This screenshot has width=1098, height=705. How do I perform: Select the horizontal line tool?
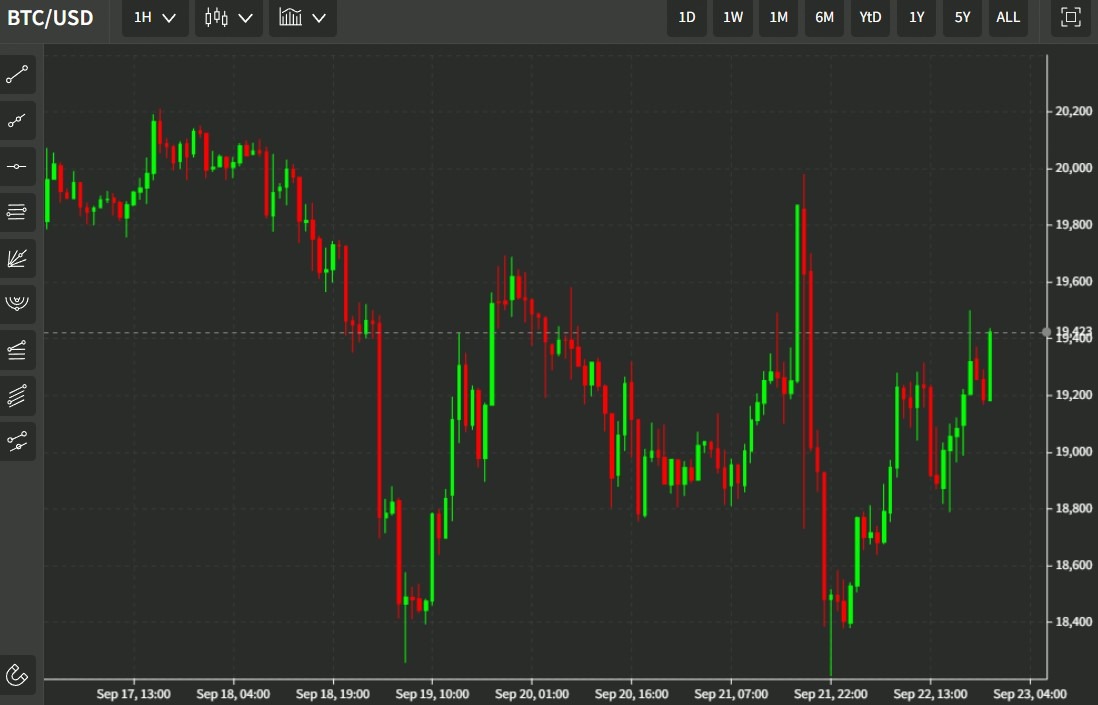click(17, 167)
